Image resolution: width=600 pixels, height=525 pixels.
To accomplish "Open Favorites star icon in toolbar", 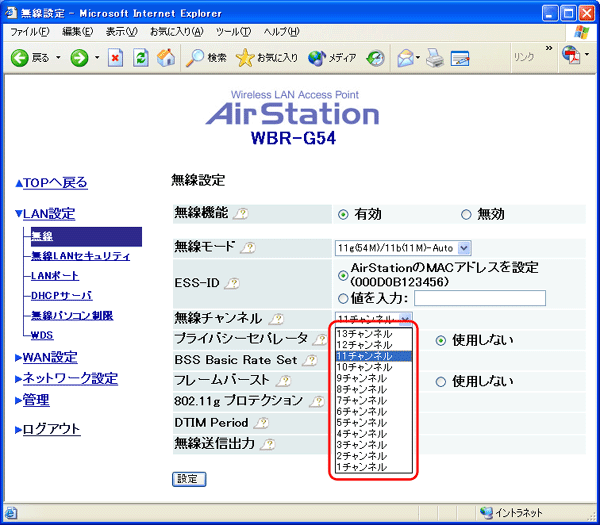I will click(245, 58).
